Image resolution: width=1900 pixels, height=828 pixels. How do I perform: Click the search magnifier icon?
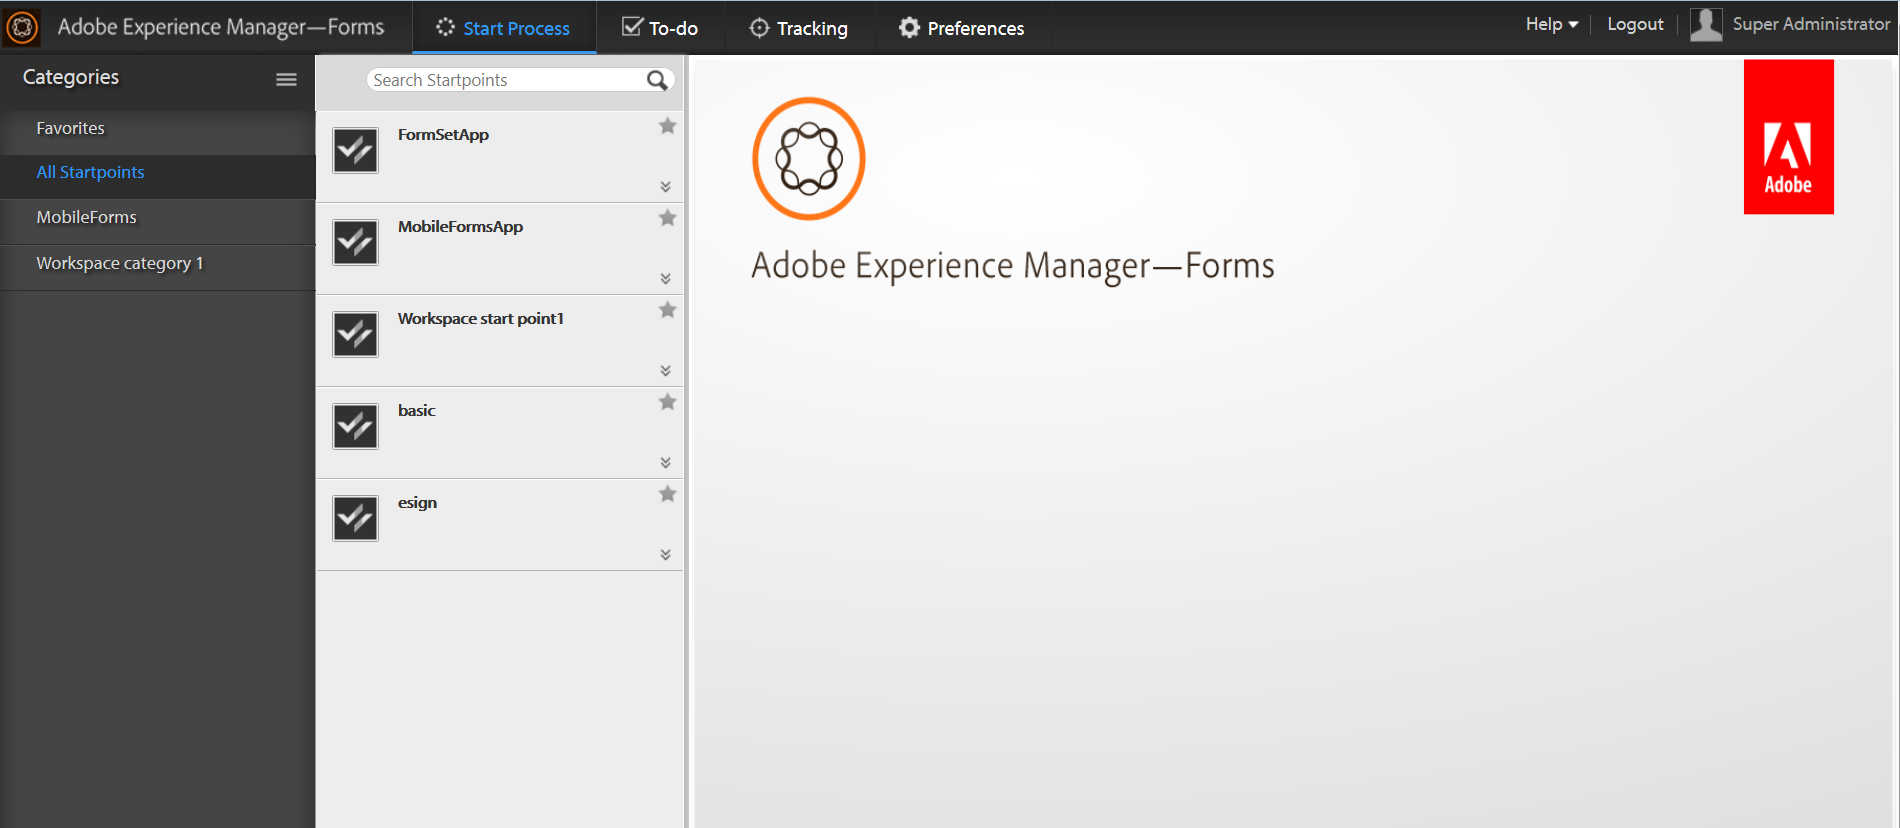[657, 80]
